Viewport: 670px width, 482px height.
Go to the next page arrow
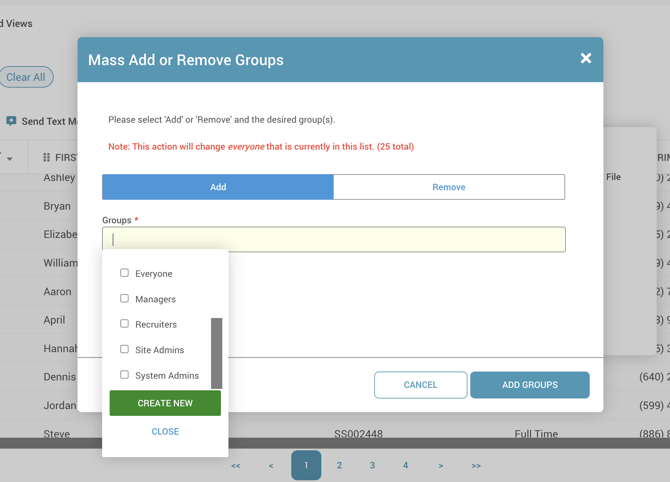pyautogui.click(x=441, y=466)
